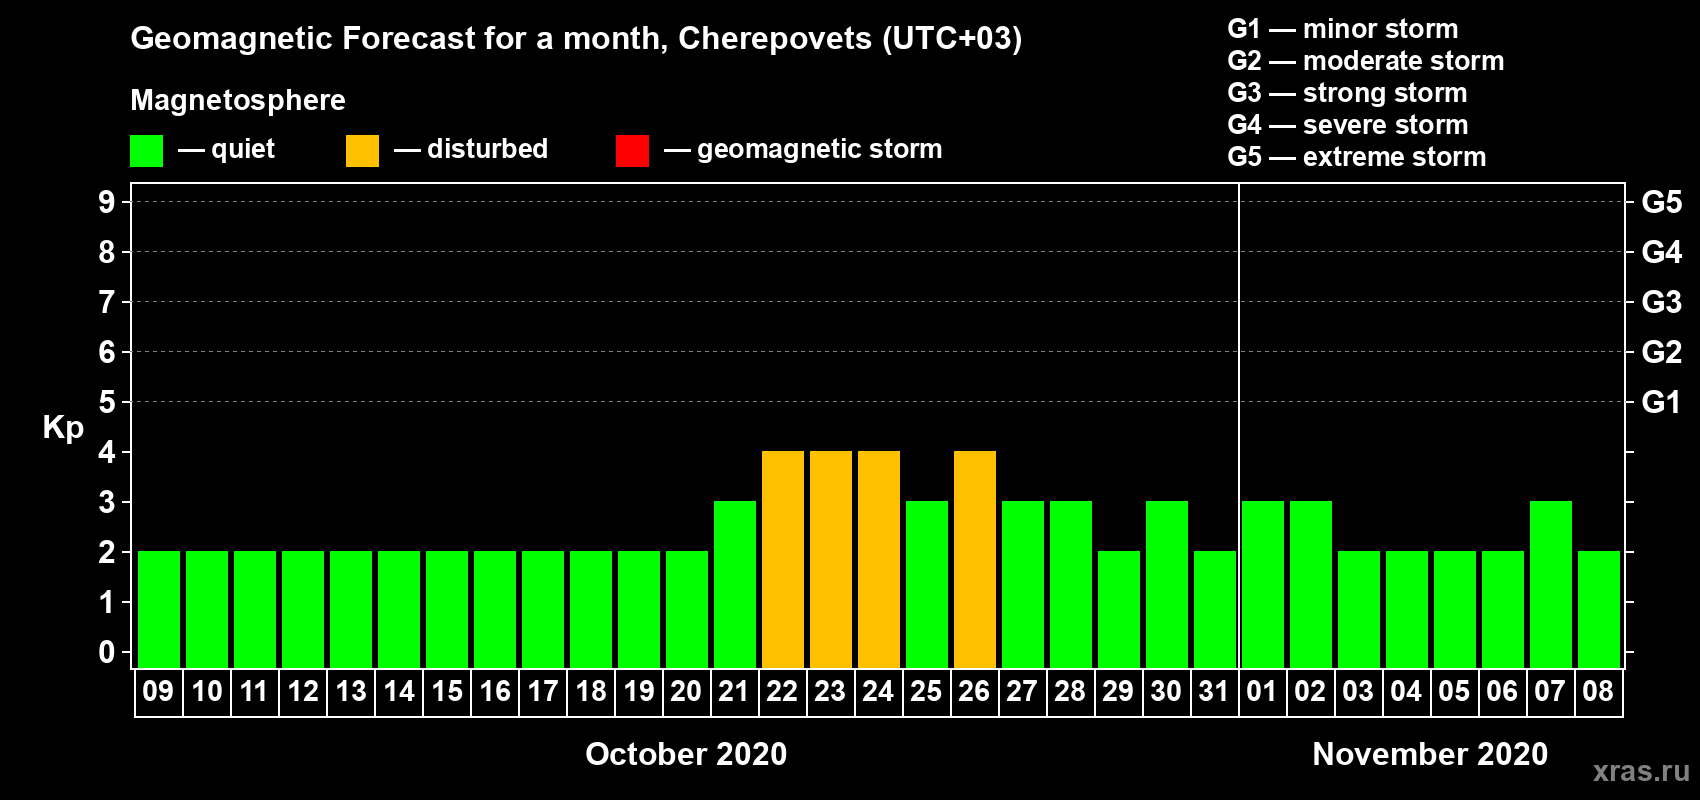Click the green bar for November 08
The height and width of the screenshot is (800, 1700).
pos(1599,609)
